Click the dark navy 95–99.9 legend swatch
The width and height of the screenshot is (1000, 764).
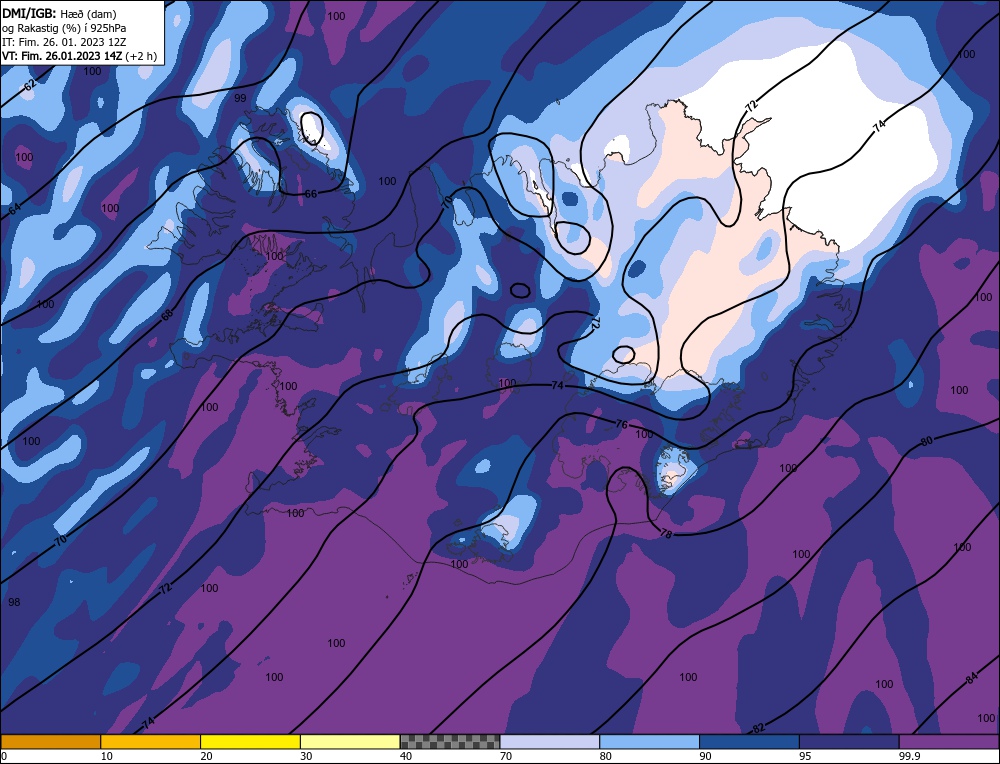click(x=849, y=741)
